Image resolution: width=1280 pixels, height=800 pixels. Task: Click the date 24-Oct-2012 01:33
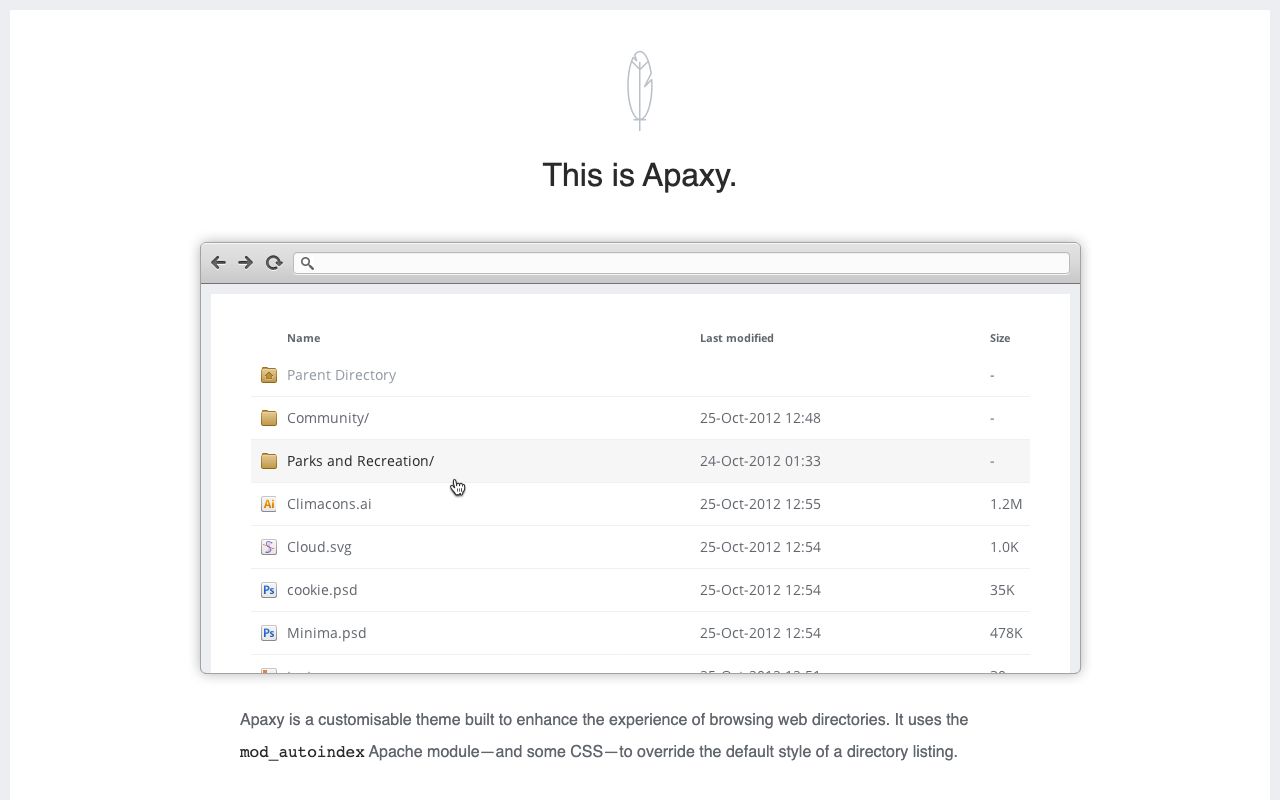tap(760, 461)
